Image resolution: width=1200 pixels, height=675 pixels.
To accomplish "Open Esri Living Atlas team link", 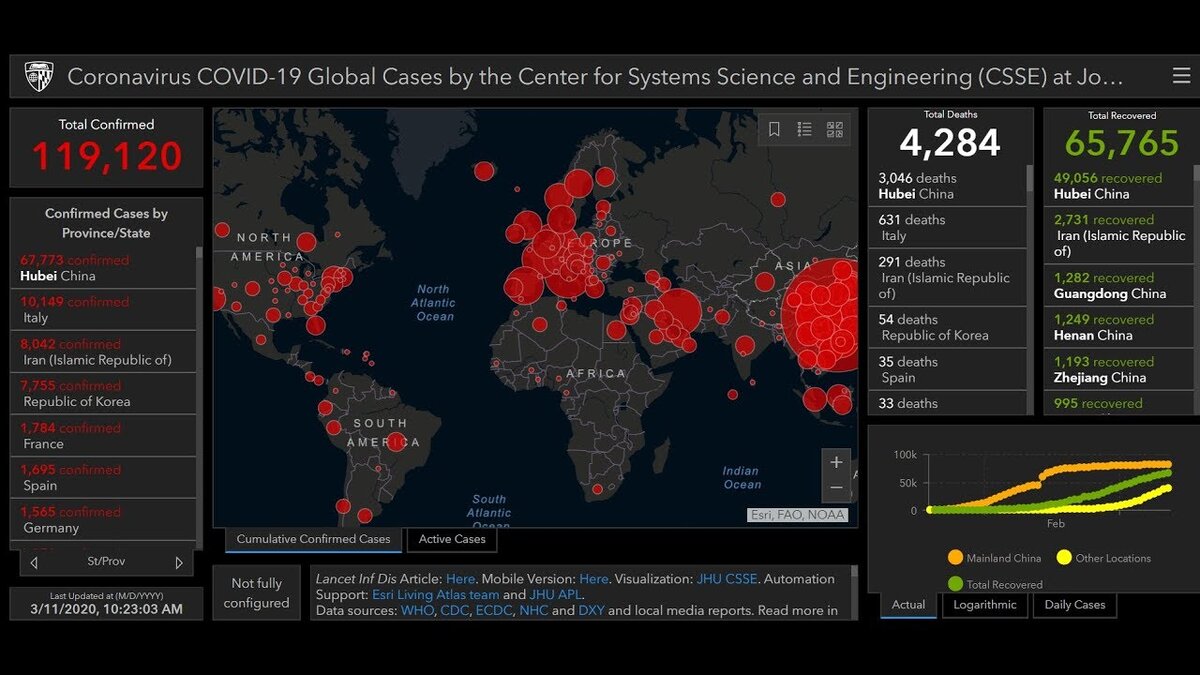I will 436,595.
